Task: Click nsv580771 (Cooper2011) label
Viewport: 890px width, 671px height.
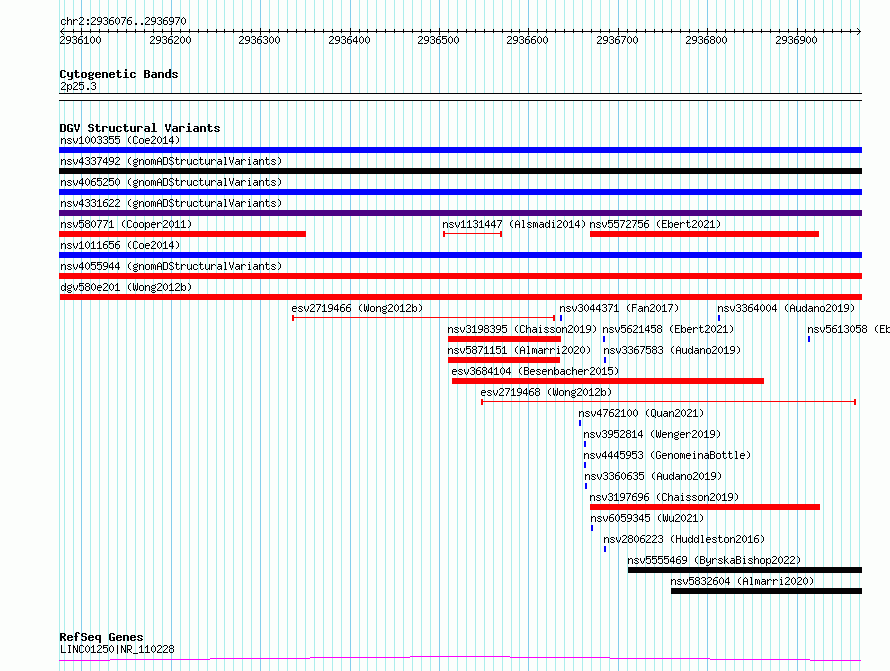Action: pos(126,224)
